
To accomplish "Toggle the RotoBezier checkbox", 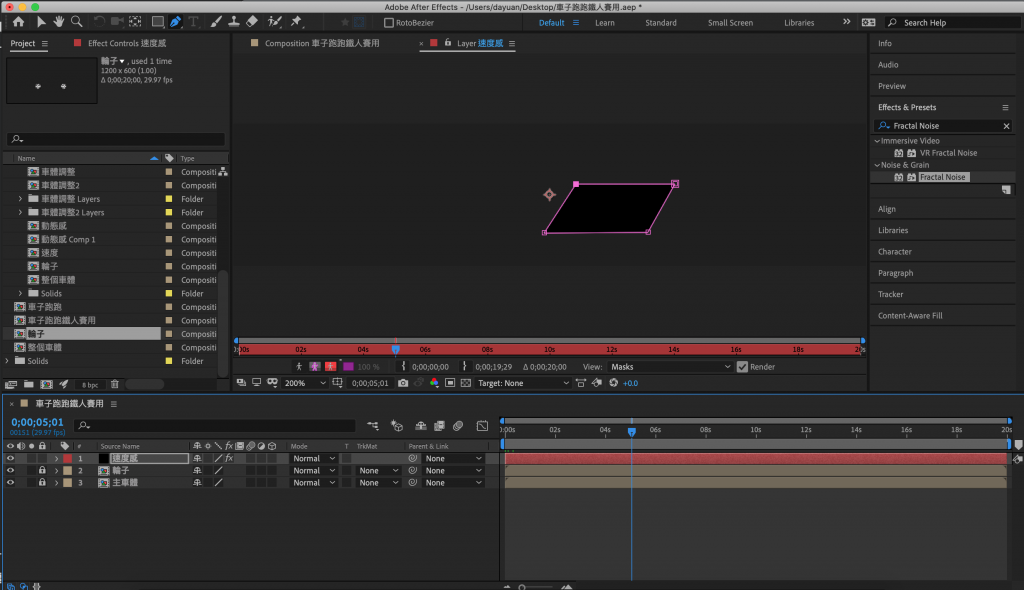I will [x=389, y=23].
